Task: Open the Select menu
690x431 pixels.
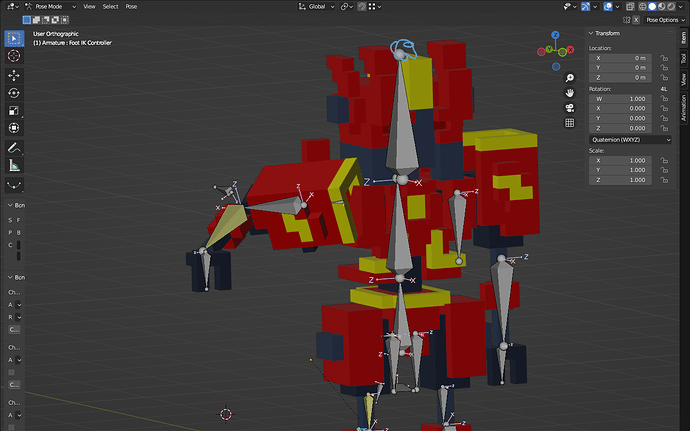Action: (x=110, y=7)
